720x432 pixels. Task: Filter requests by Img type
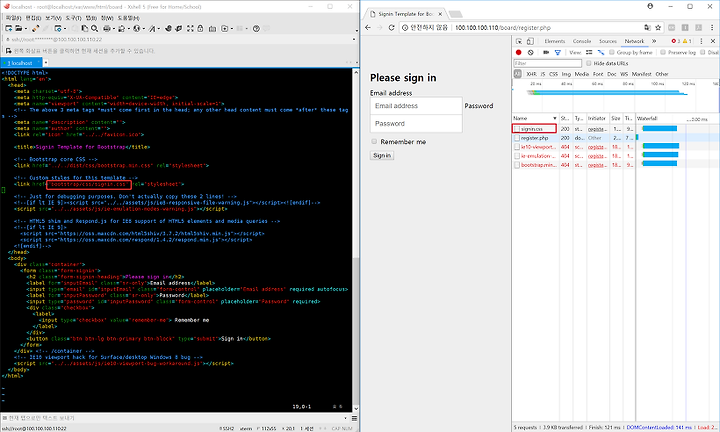(566, 74)
